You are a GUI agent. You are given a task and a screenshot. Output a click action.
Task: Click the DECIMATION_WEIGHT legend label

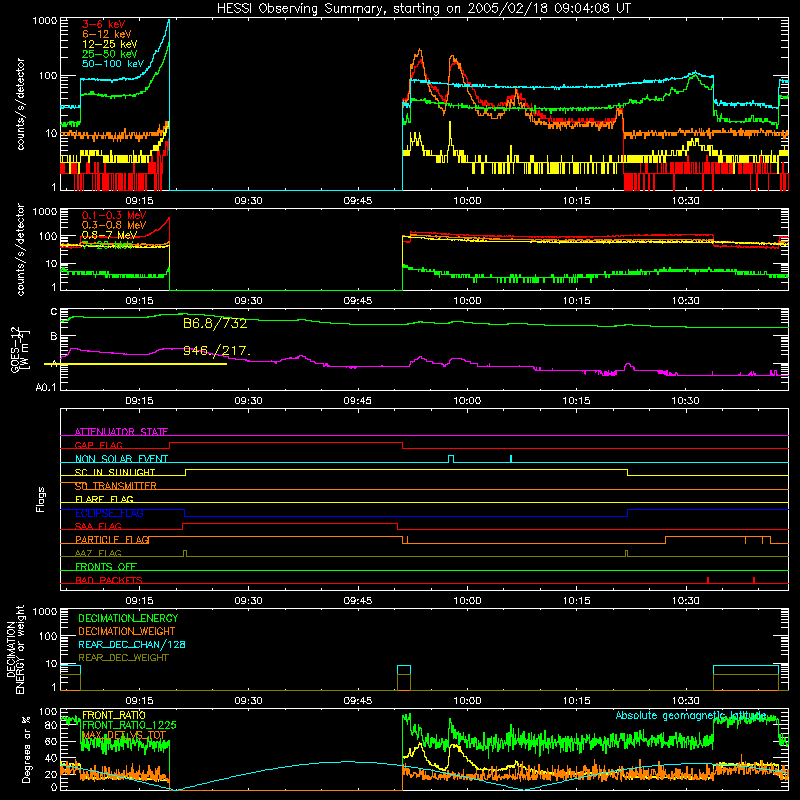[x=127, y=632]
